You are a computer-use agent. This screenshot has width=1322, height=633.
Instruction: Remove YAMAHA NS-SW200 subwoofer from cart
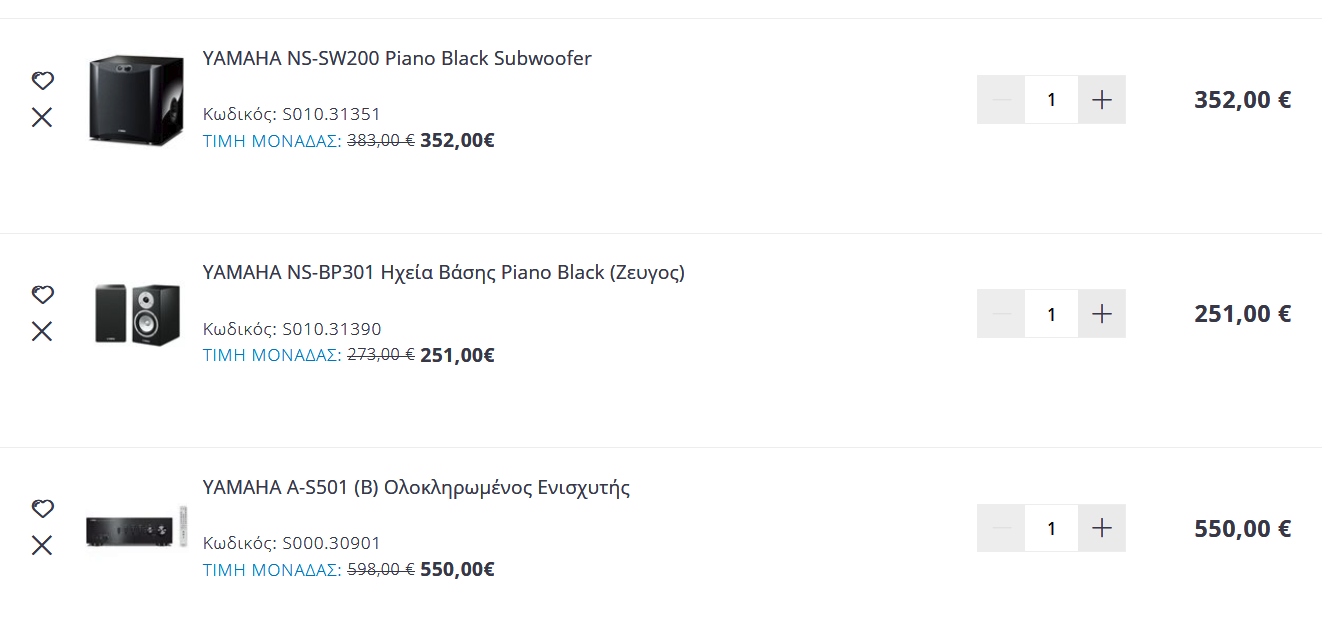click(42, 117)
